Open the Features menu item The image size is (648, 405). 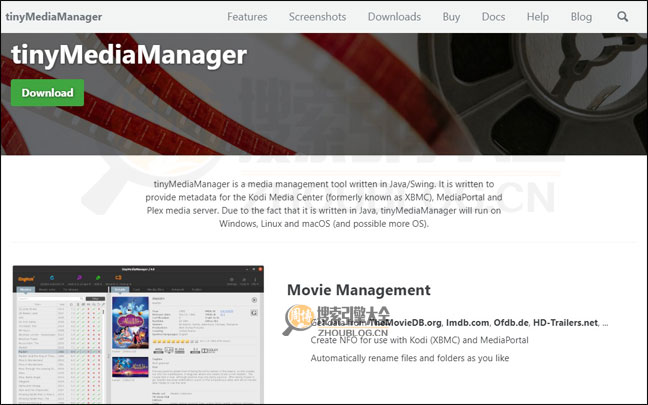[247, 17]
